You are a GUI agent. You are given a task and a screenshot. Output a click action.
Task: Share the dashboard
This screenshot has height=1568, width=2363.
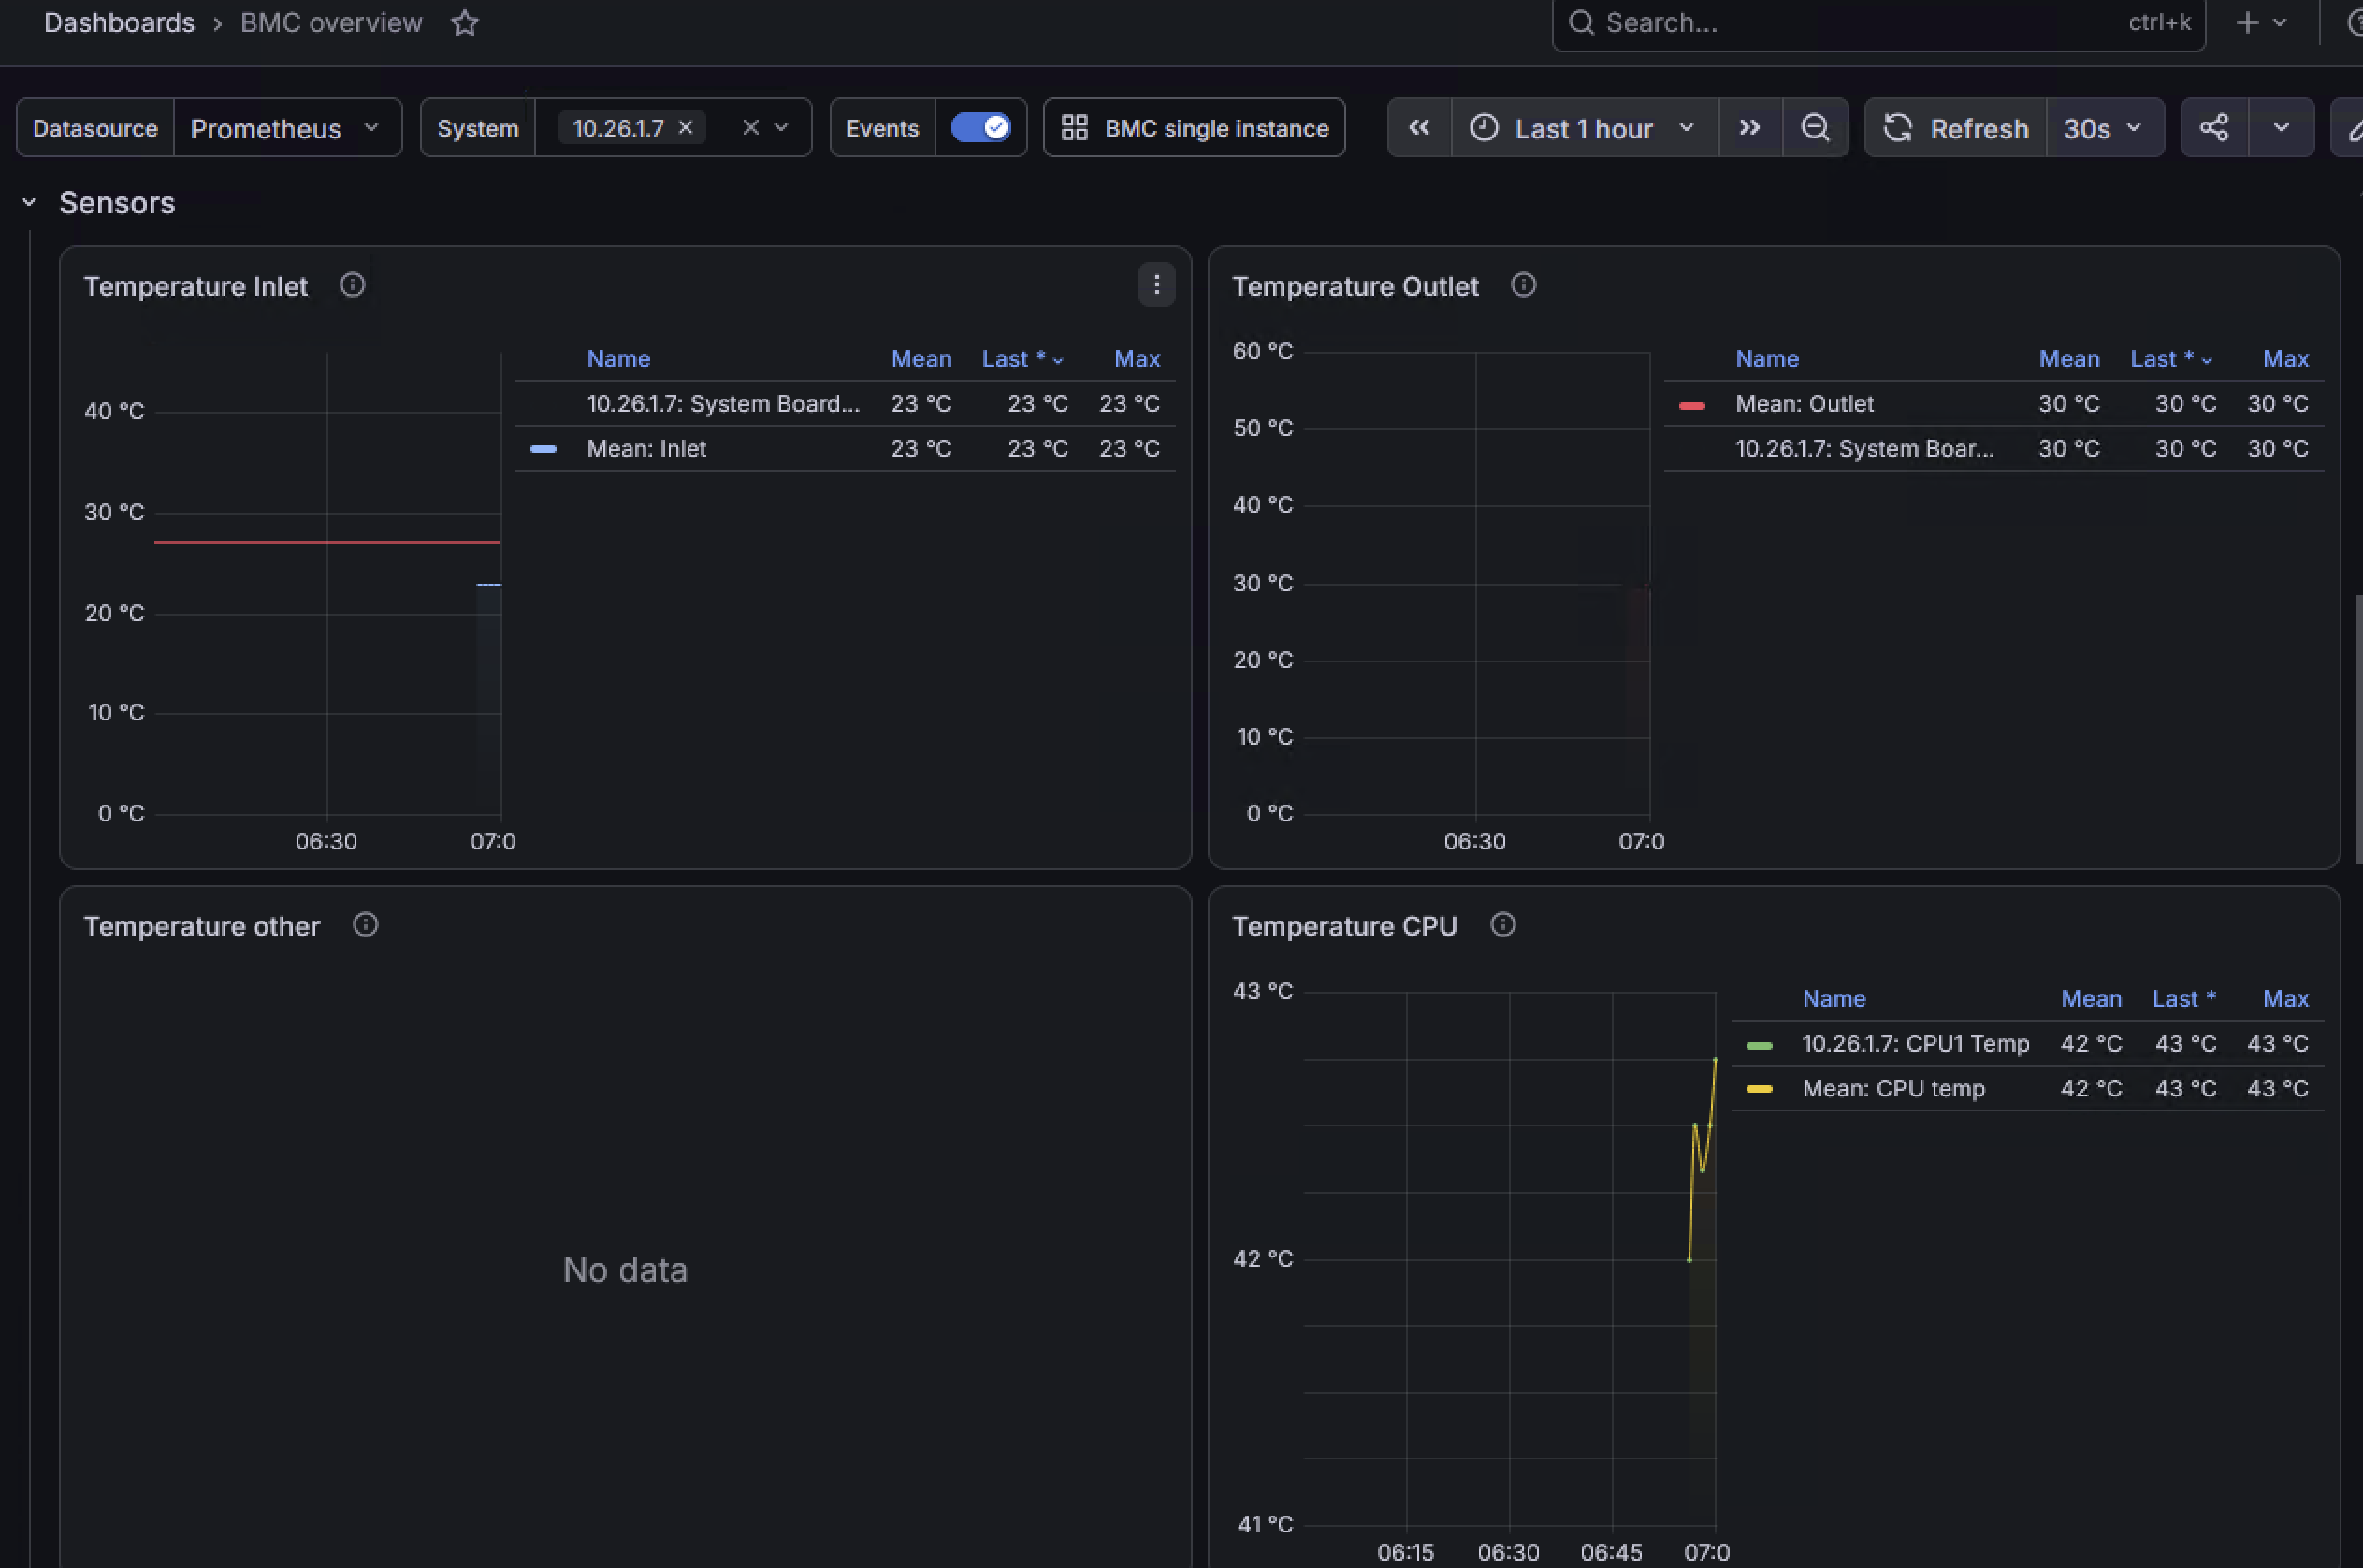2214,128
